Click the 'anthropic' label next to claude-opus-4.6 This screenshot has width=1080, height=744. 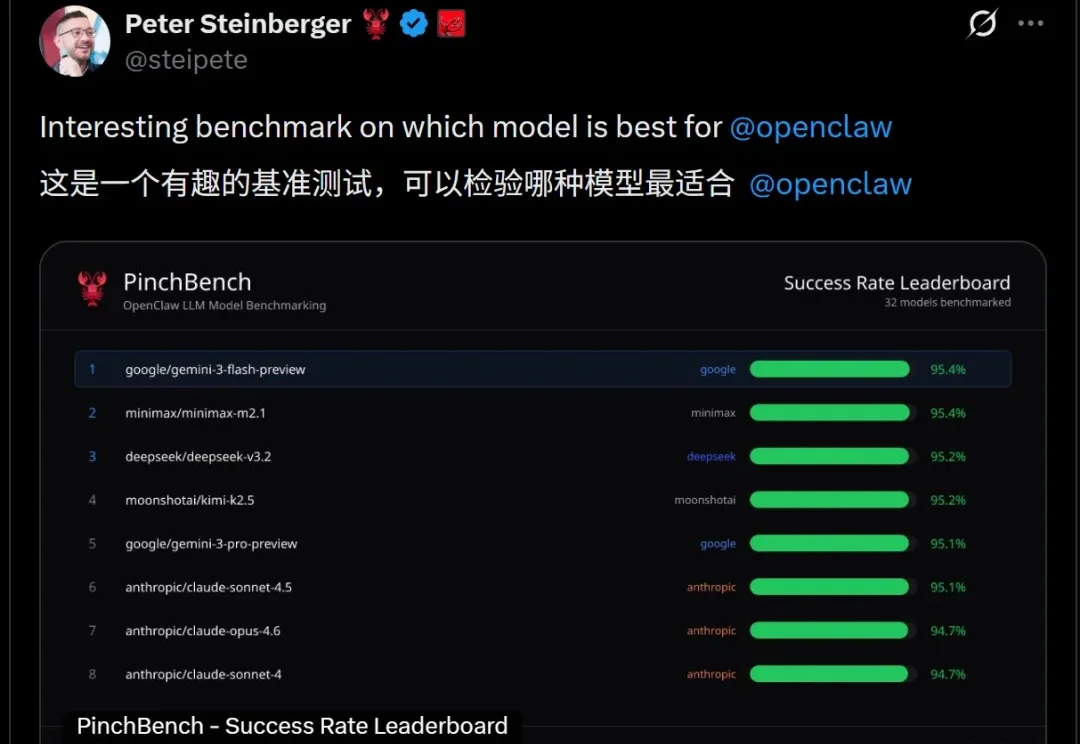(x=711, y=631)
